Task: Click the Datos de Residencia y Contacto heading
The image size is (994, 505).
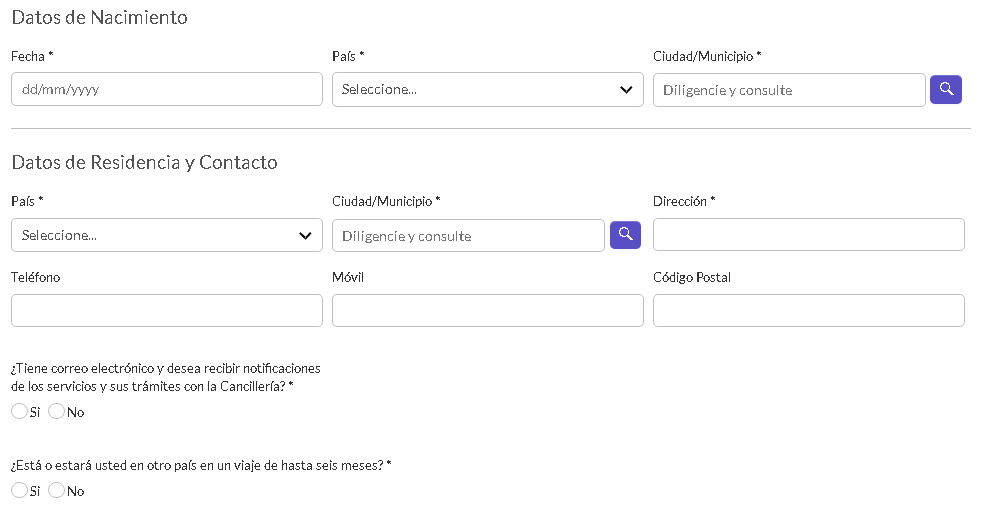Action: [x=145, y=162]
